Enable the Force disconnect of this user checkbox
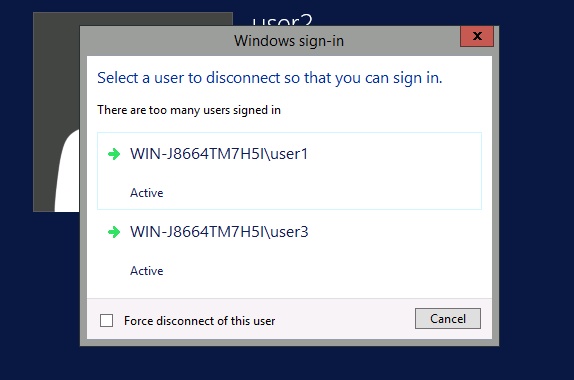Image resolution: width=574 pixels, height=380 pixels. pos(107,320)
